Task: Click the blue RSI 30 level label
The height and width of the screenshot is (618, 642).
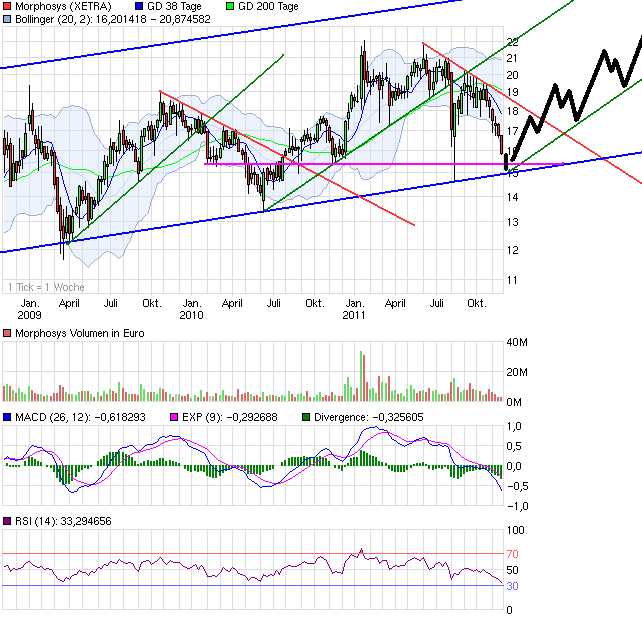Action: (x=513, y=586)
